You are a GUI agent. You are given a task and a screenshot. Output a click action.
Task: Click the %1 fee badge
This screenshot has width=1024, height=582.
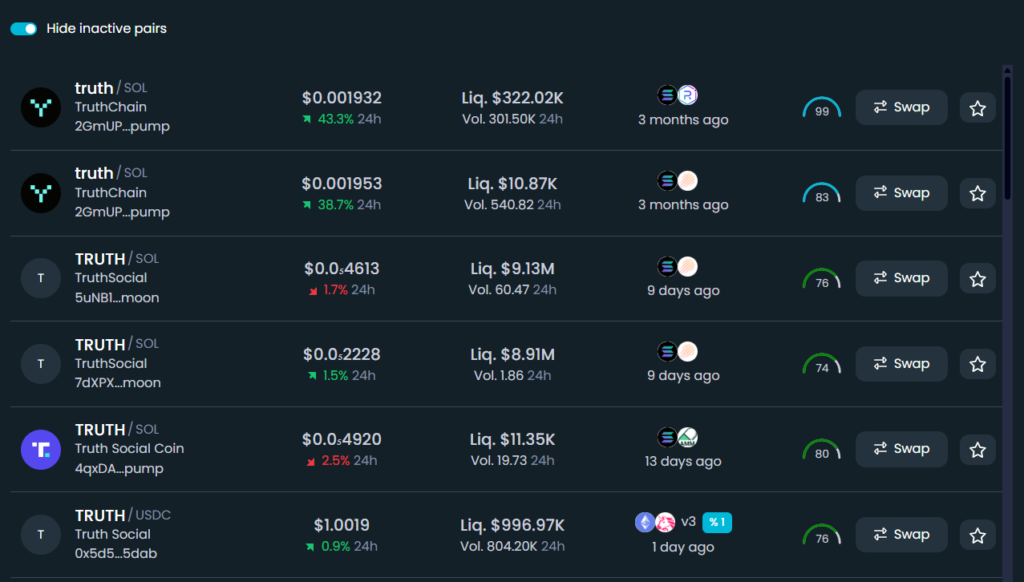point(717,522)
